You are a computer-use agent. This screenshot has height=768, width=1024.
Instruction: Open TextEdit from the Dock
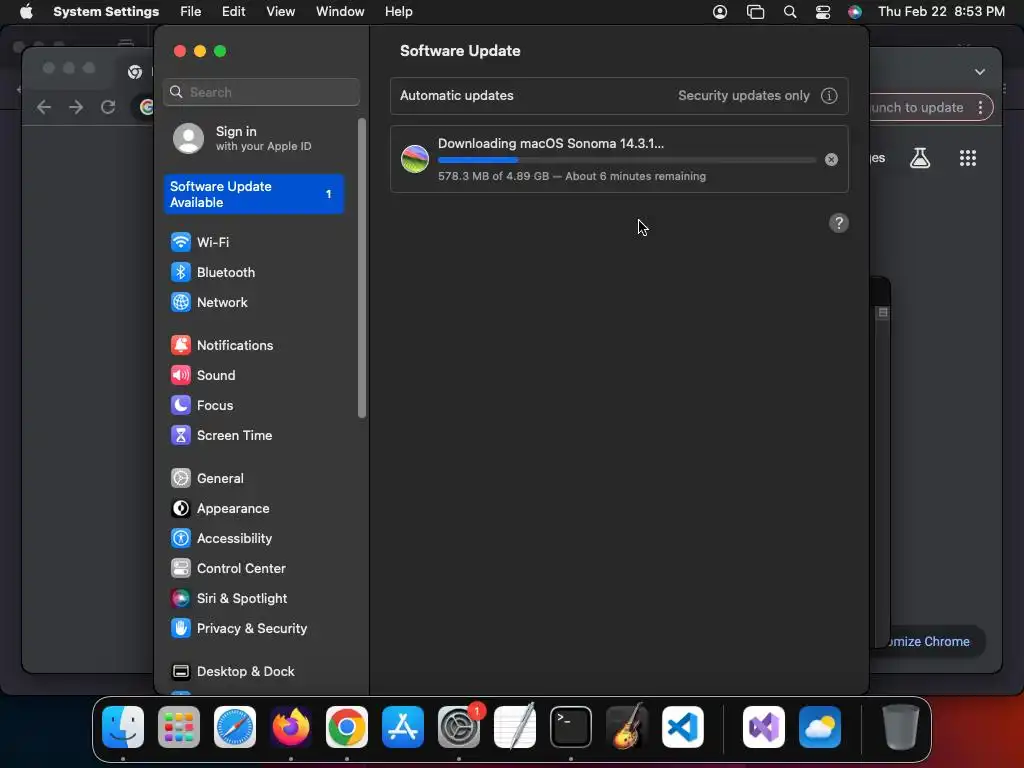pyautogui.click(x=515, y=727)
